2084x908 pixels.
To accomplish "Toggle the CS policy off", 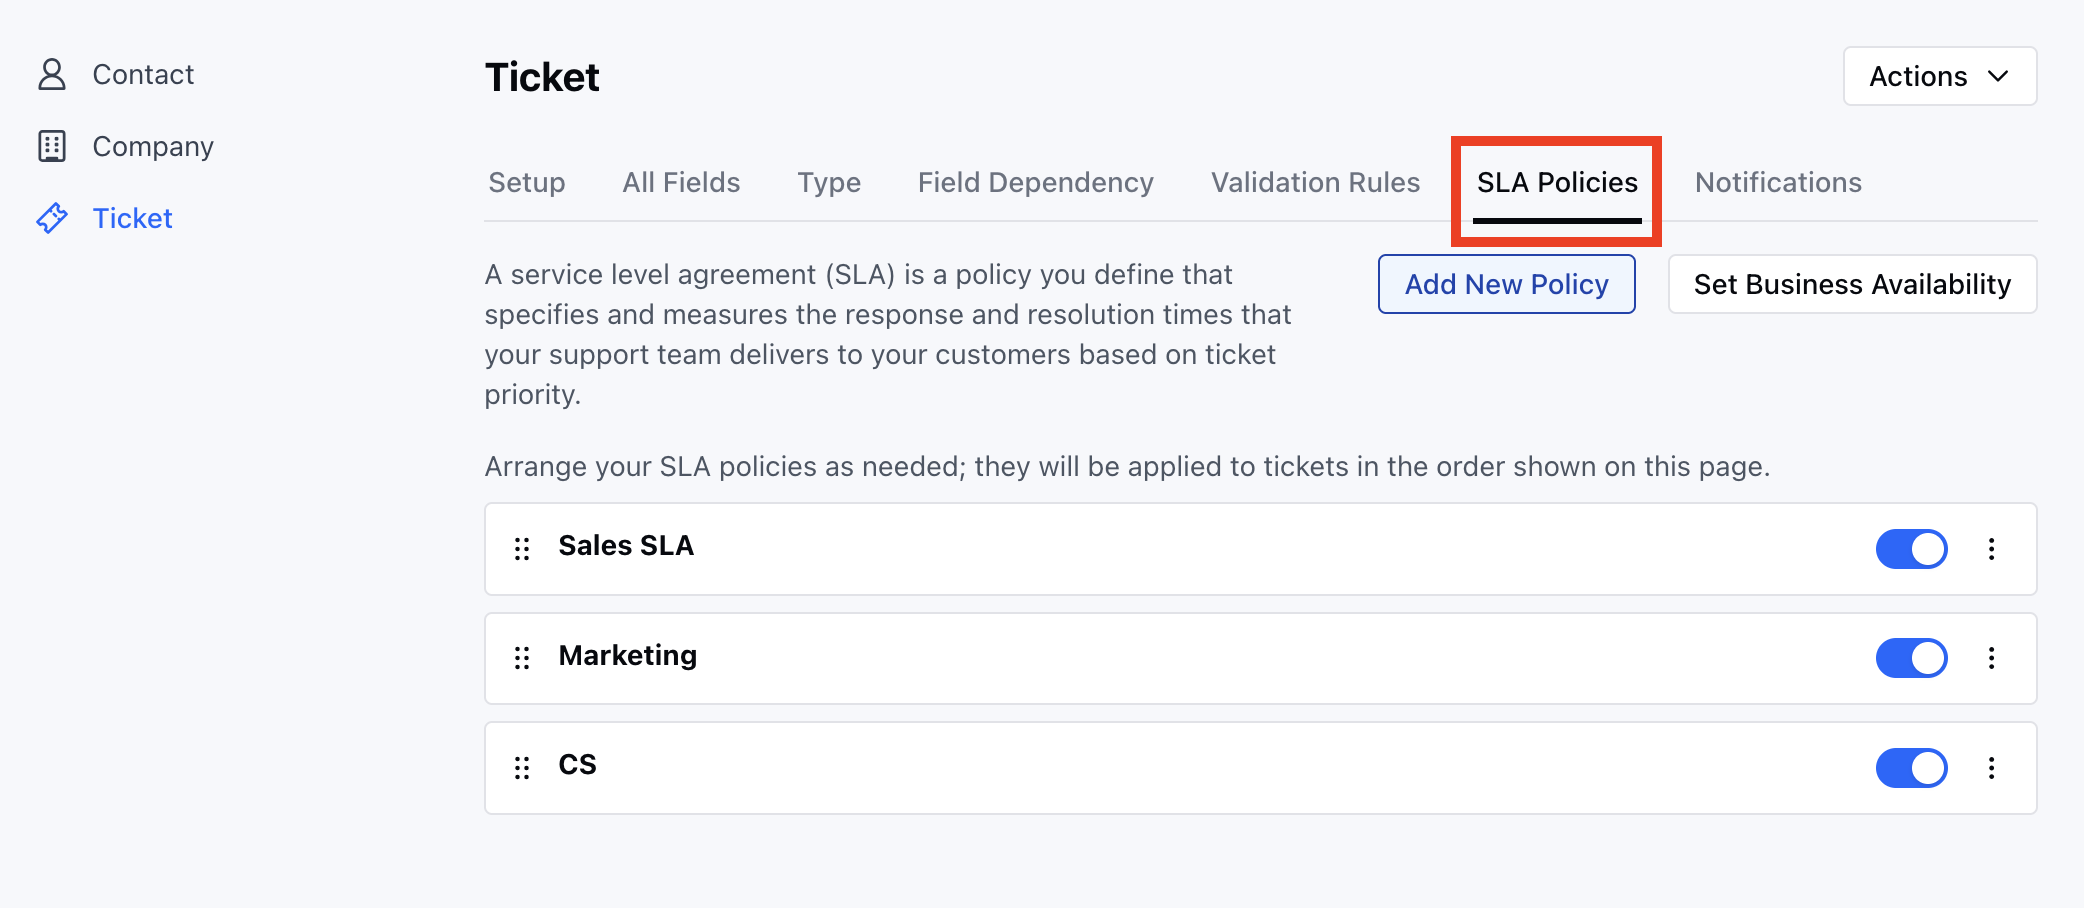I will 1911,767.
